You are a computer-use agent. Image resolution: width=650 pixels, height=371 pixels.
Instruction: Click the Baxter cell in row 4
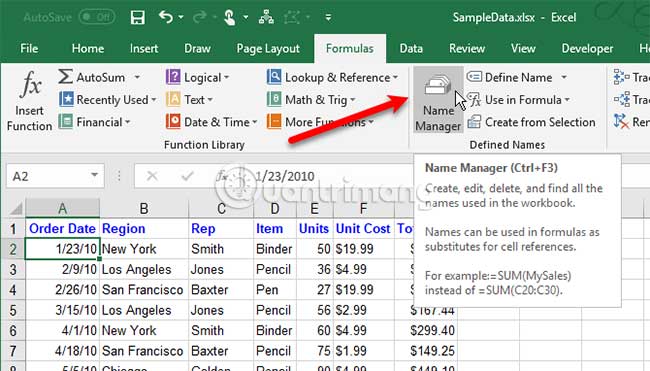221,290
